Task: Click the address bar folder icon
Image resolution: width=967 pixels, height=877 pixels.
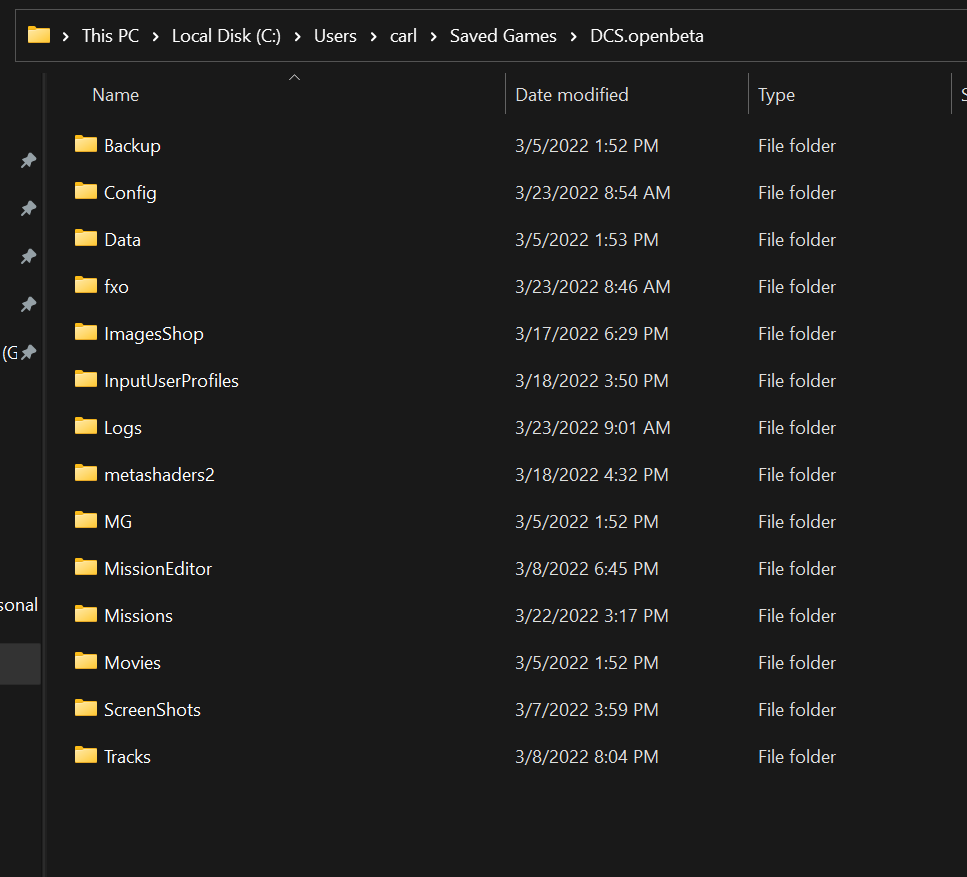Action: coord(39,35)
